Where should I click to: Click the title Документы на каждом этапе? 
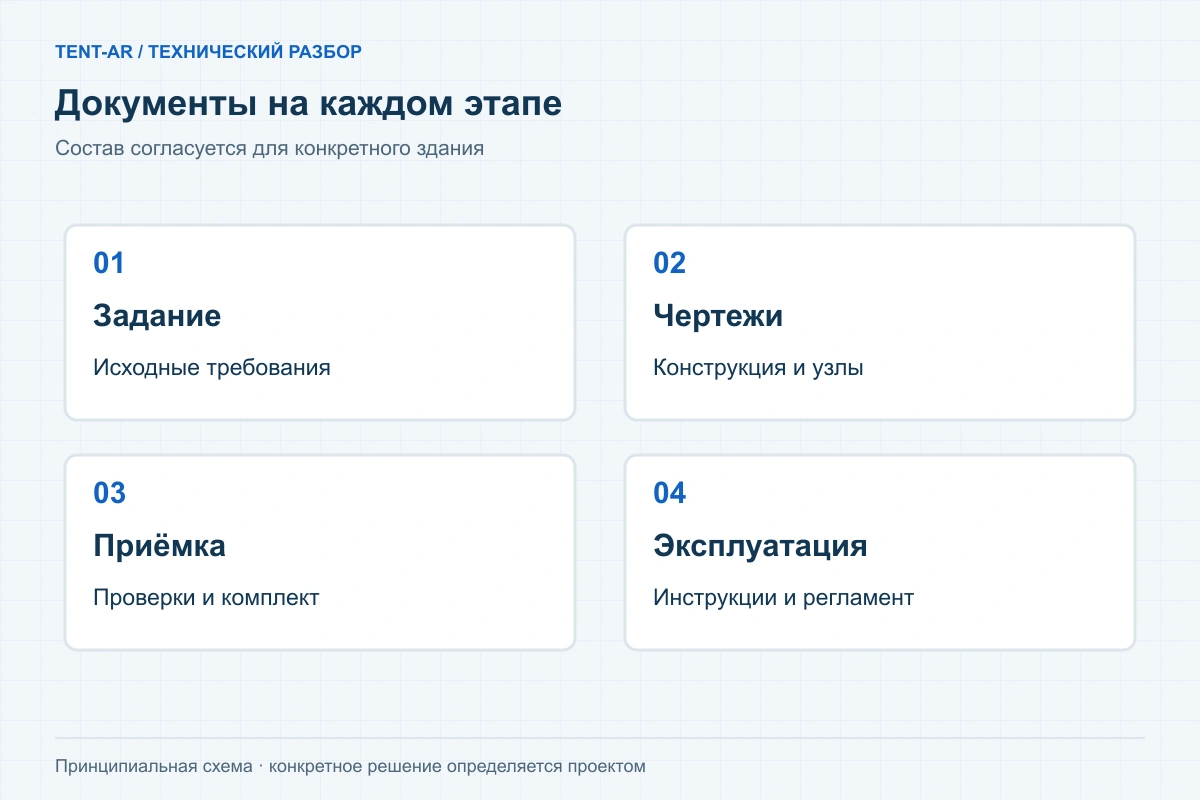click(308, 104)
